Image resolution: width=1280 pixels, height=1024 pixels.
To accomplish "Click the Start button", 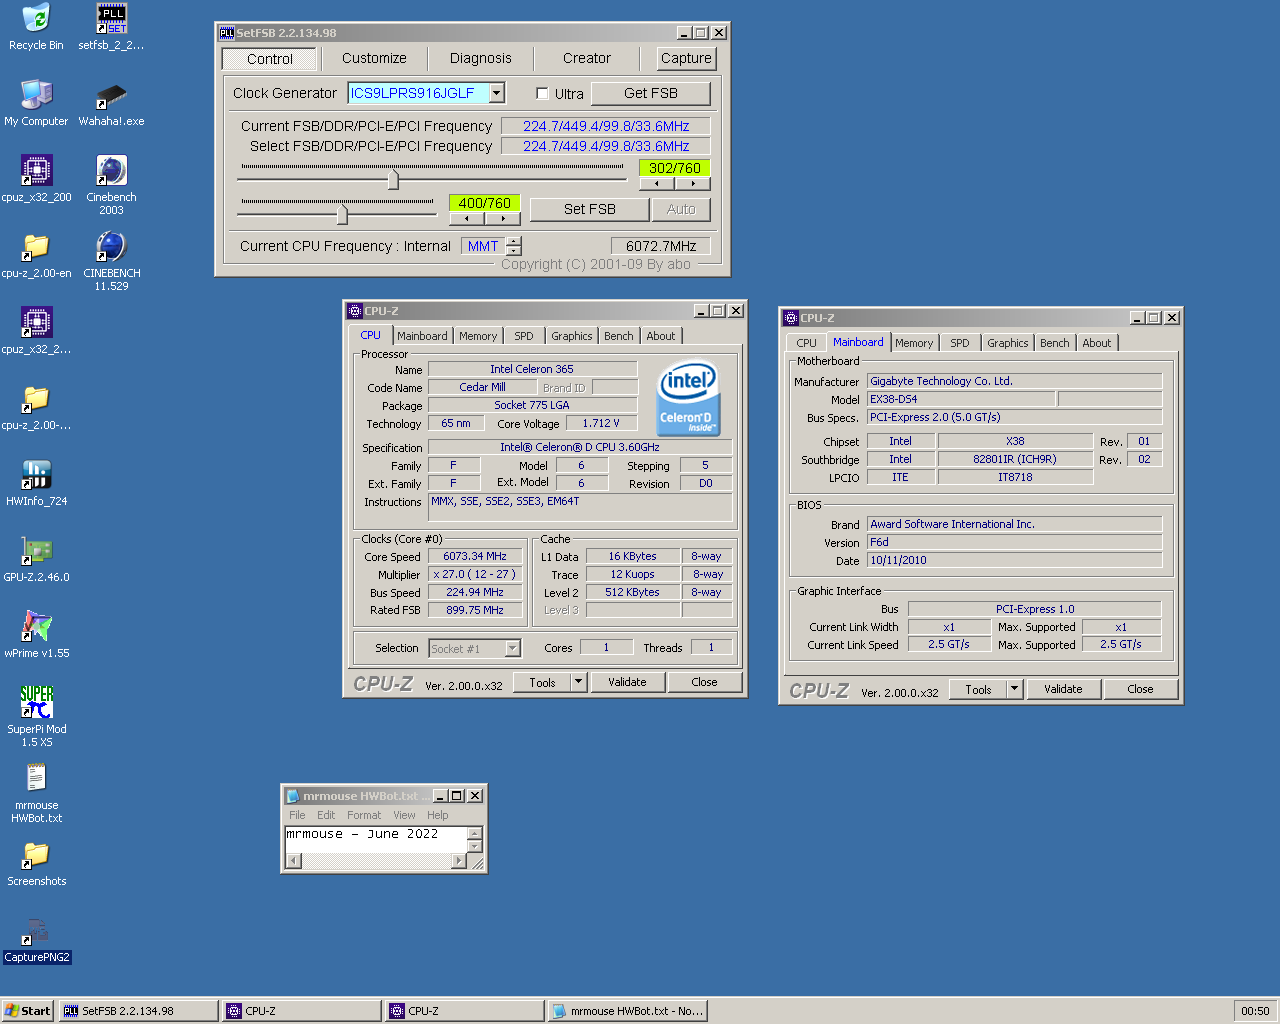I will coord(27,1011).
